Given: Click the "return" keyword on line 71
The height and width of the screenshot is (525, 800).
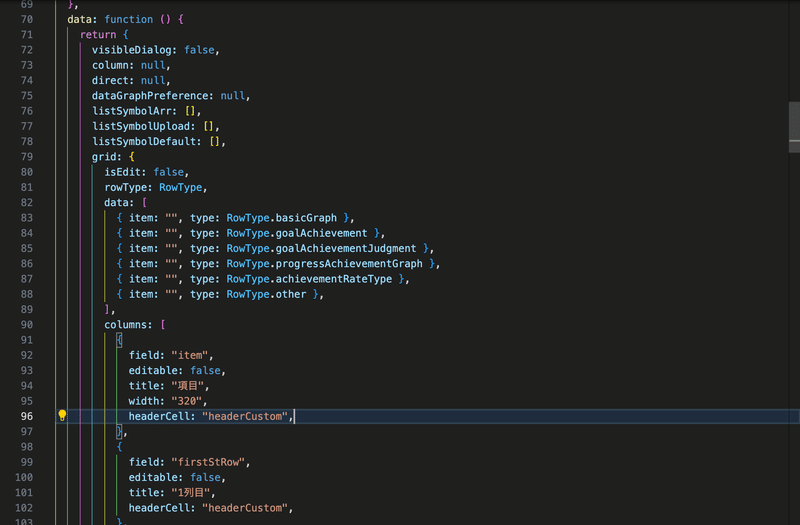Looking at the screenshot, I should click(x=98, y=35).
